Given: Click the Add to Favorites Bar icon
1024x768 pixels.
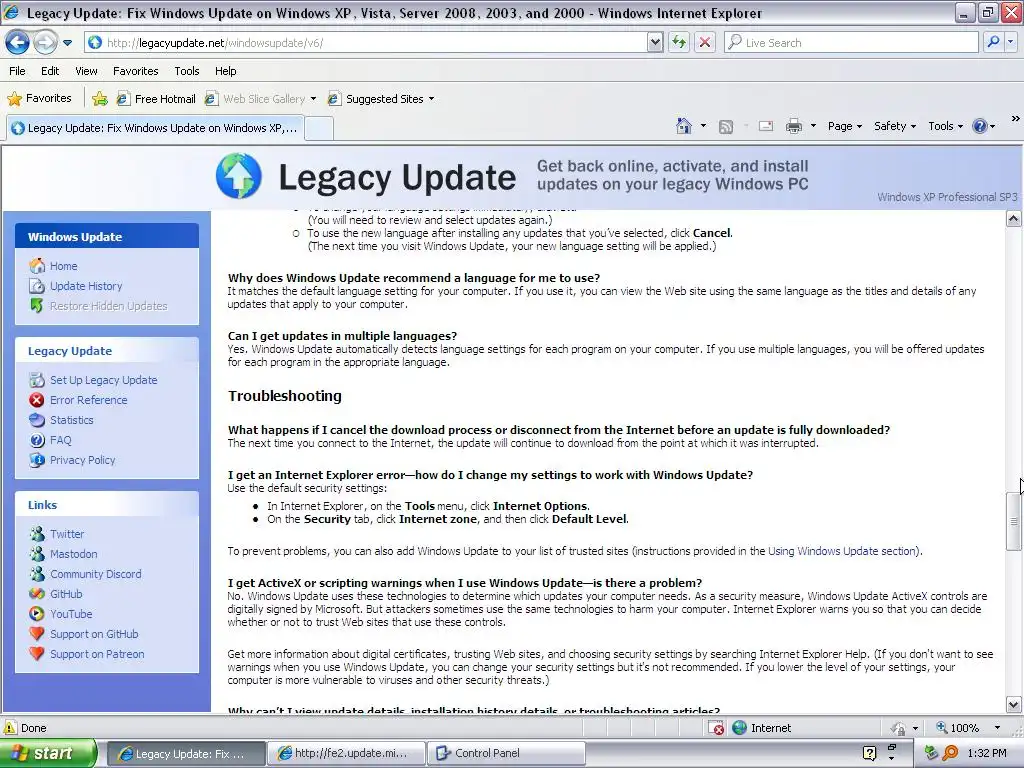Looking at the screenshot, I should tap(99, 99).
